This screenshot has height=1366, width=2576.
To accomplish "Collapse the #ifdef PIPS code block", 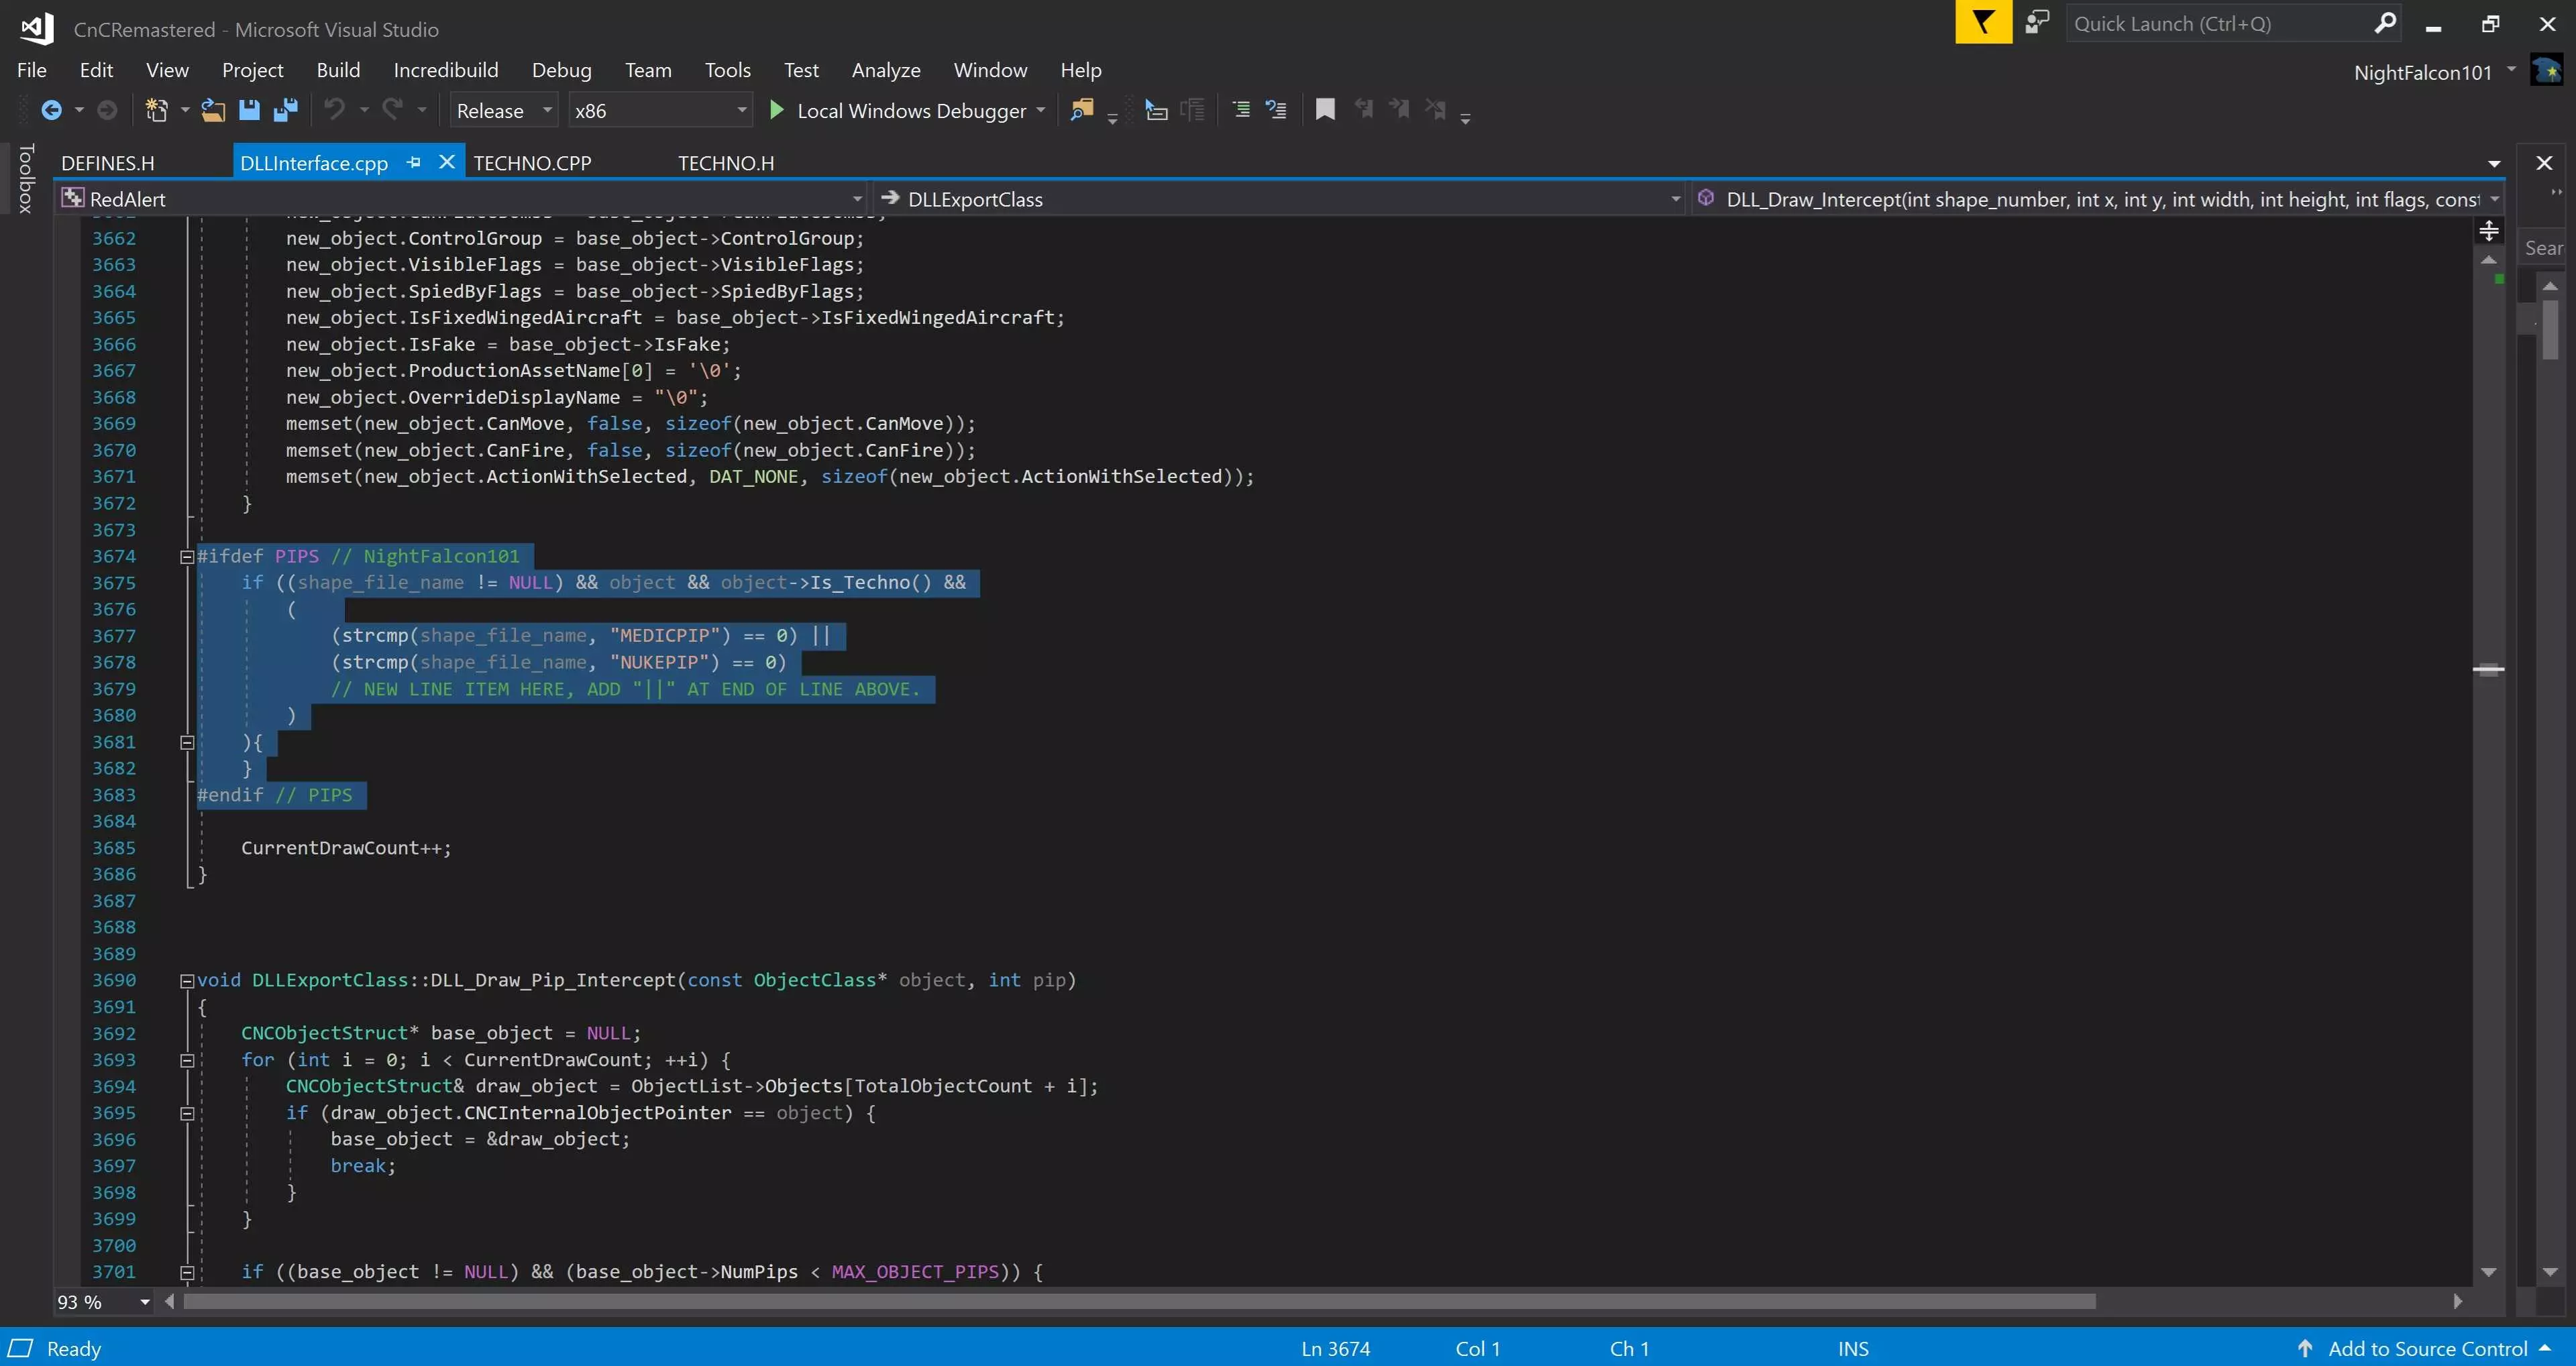I will [x=187, y=557].
